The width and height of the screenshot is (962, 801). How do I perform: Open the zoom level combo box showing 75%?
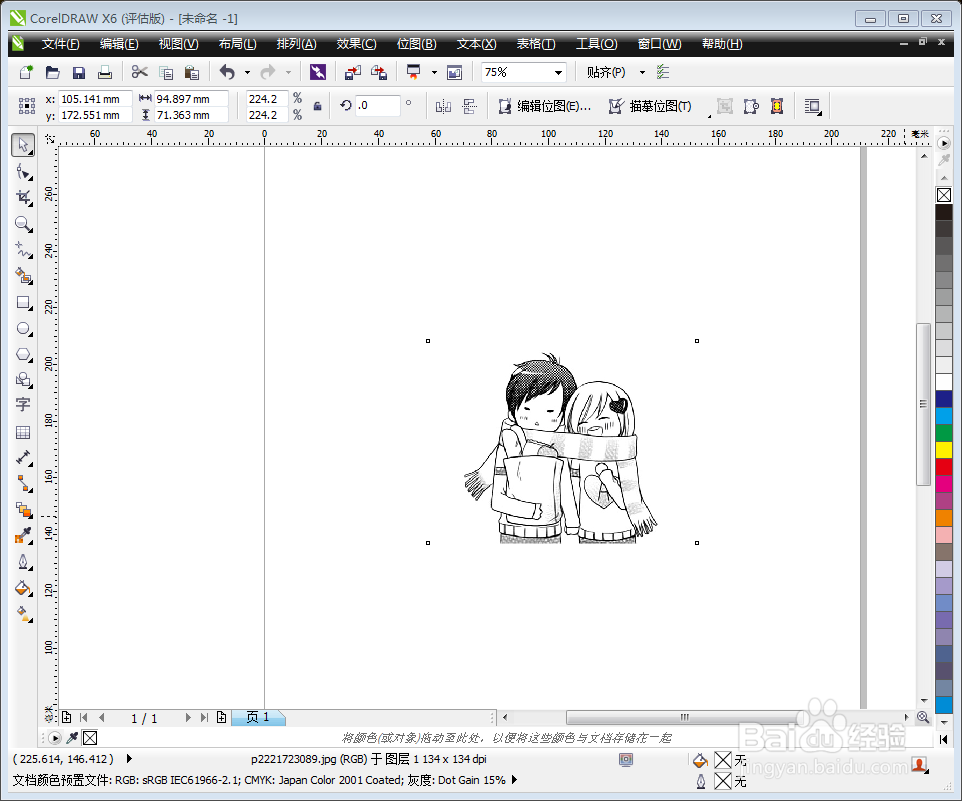tap(558, 71)
